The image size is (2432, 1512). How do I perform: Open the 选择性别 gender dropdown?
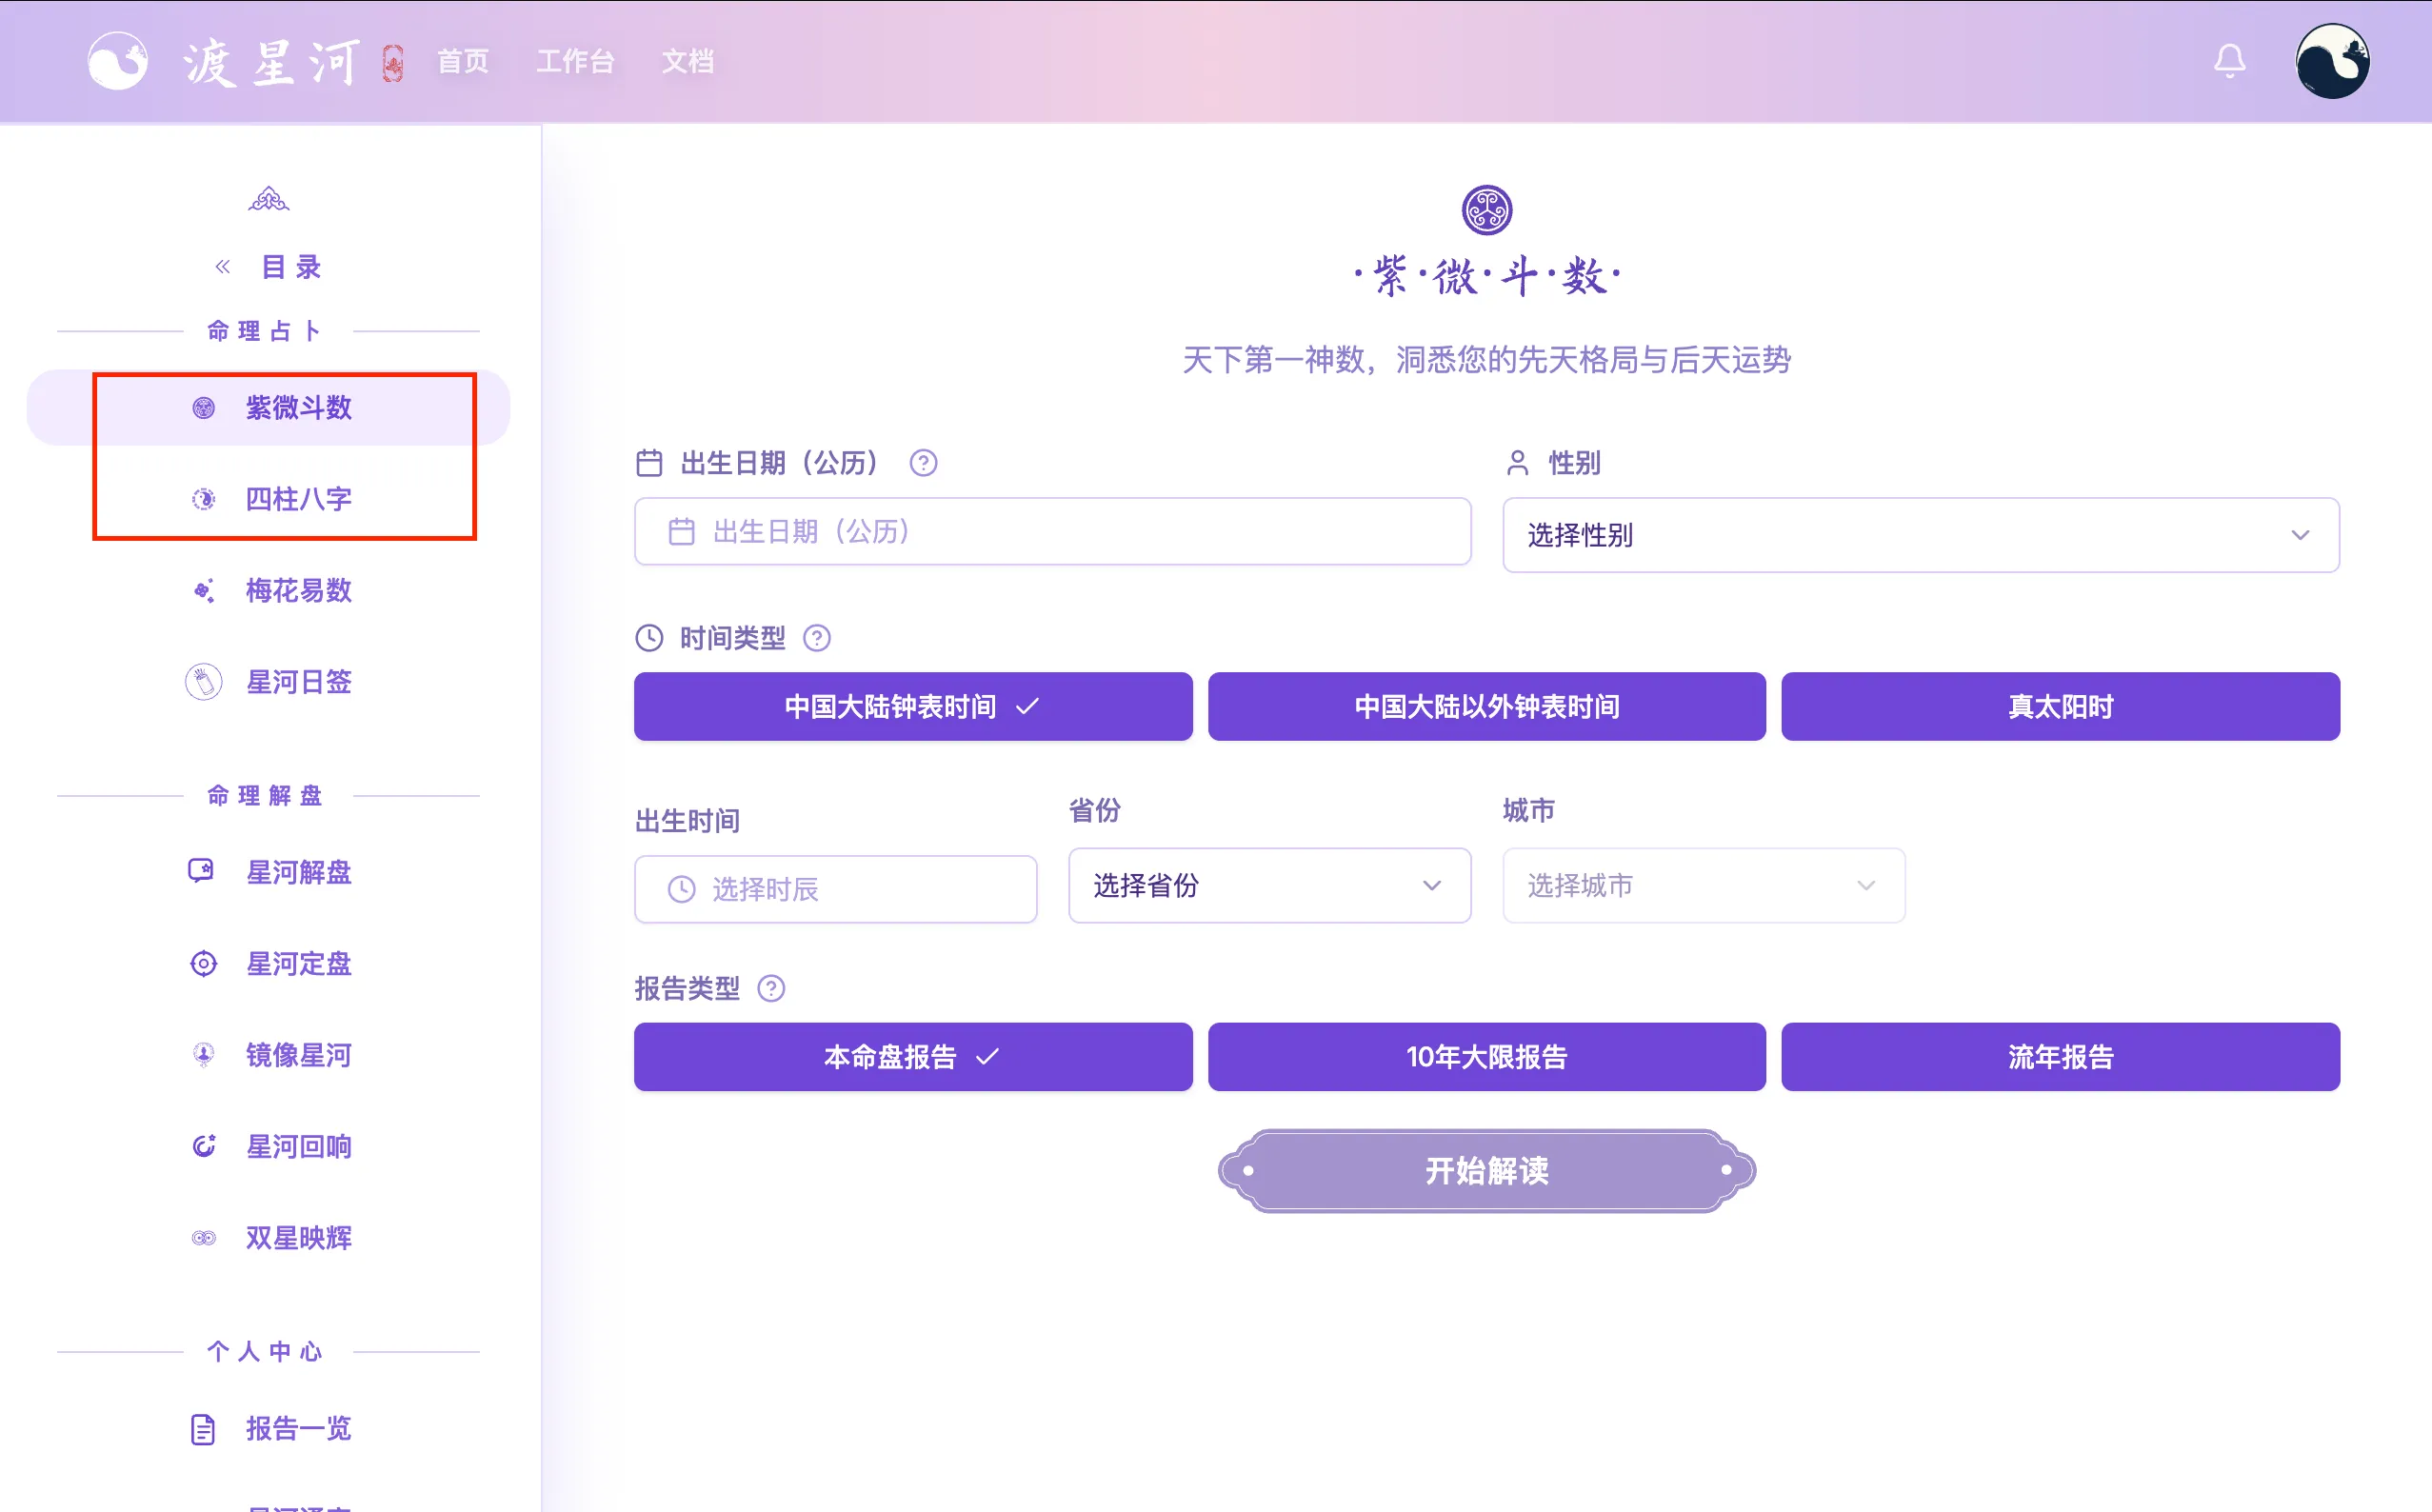point(1918,535)
